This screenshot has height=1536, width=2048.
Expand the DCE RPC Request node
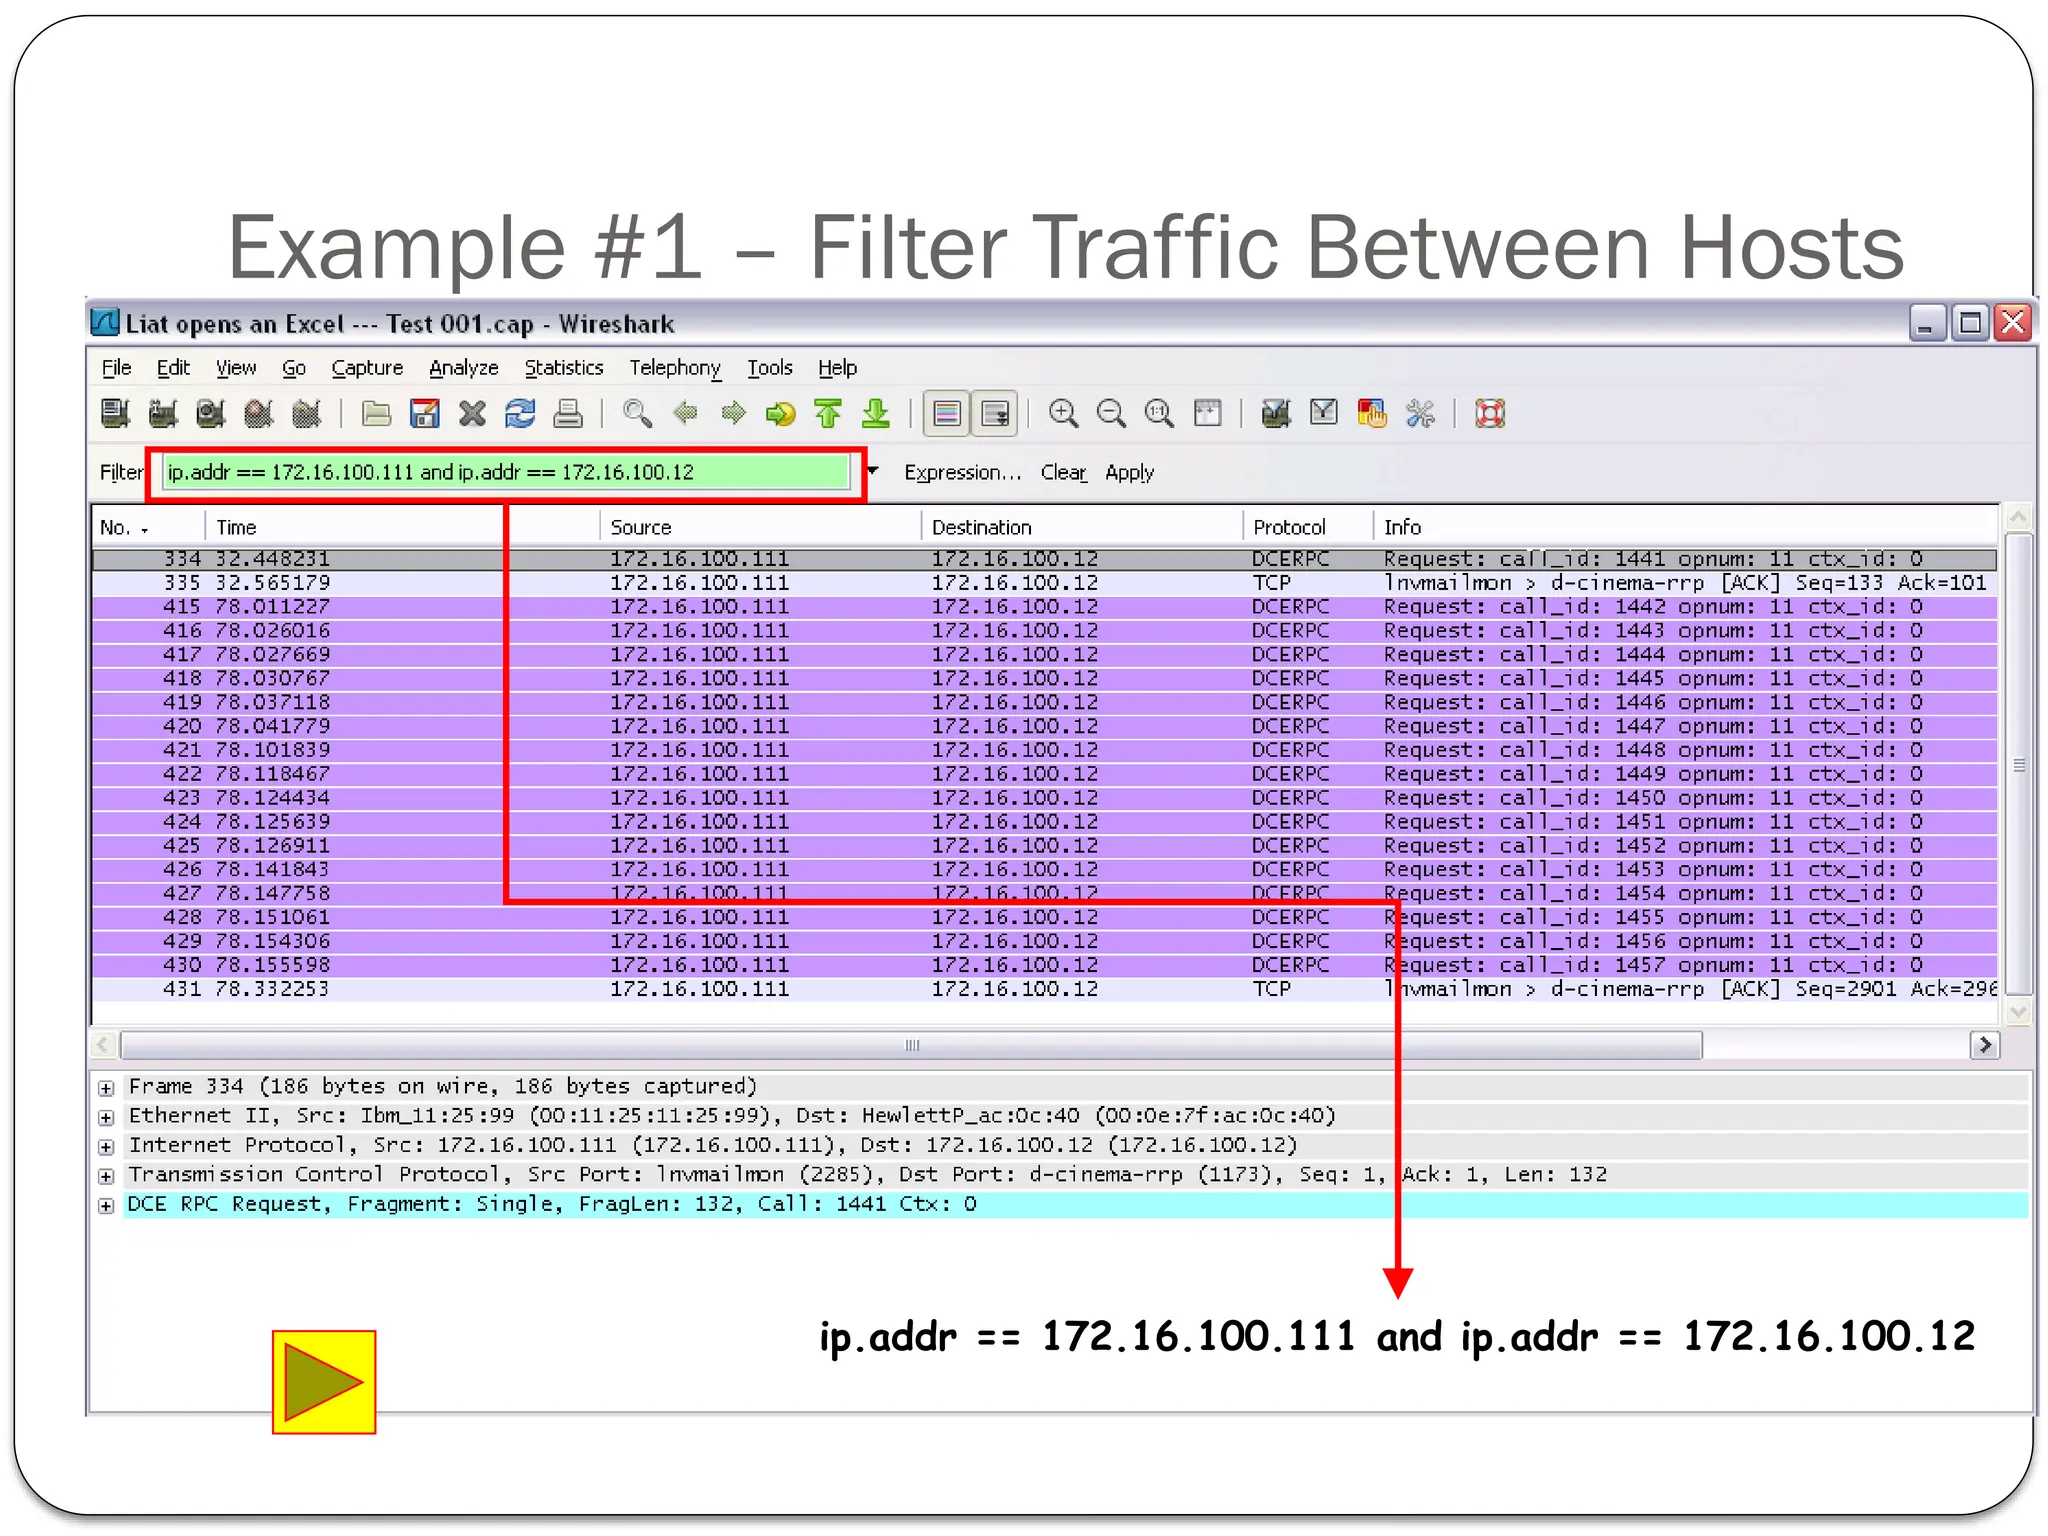[x=106, y=1206]
